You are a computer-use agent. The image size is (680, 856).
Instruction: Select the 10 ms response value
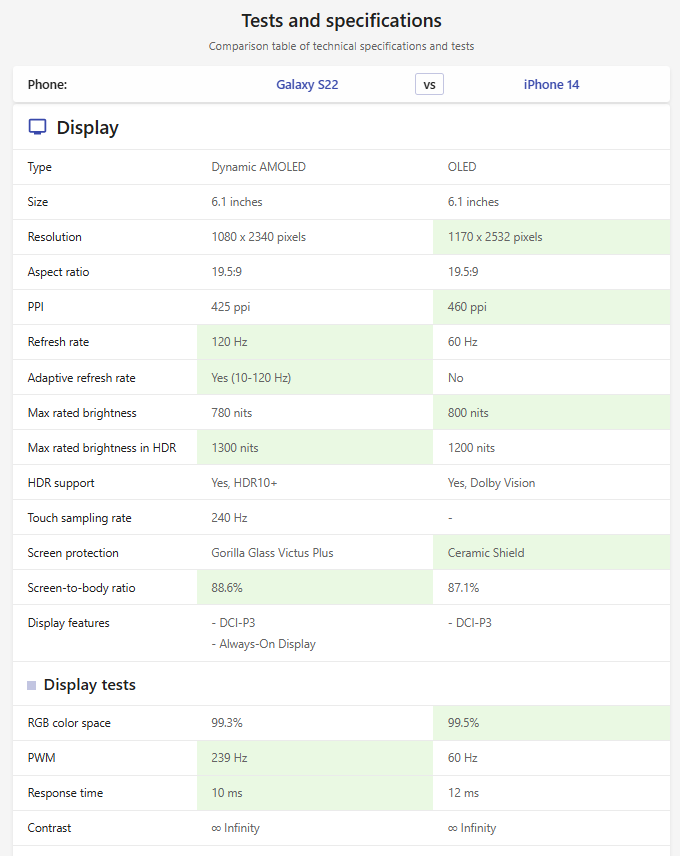[x=227, y=793]
